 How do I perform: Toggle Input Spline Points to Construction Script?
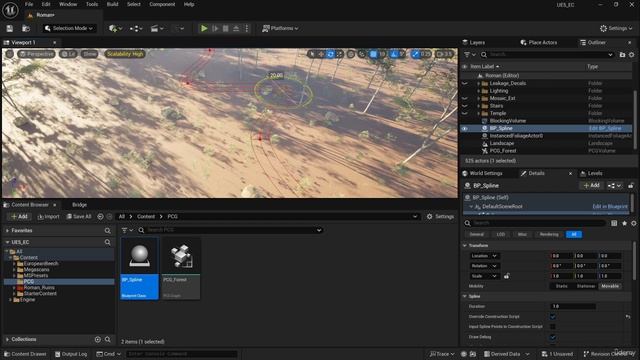[553, 327]
